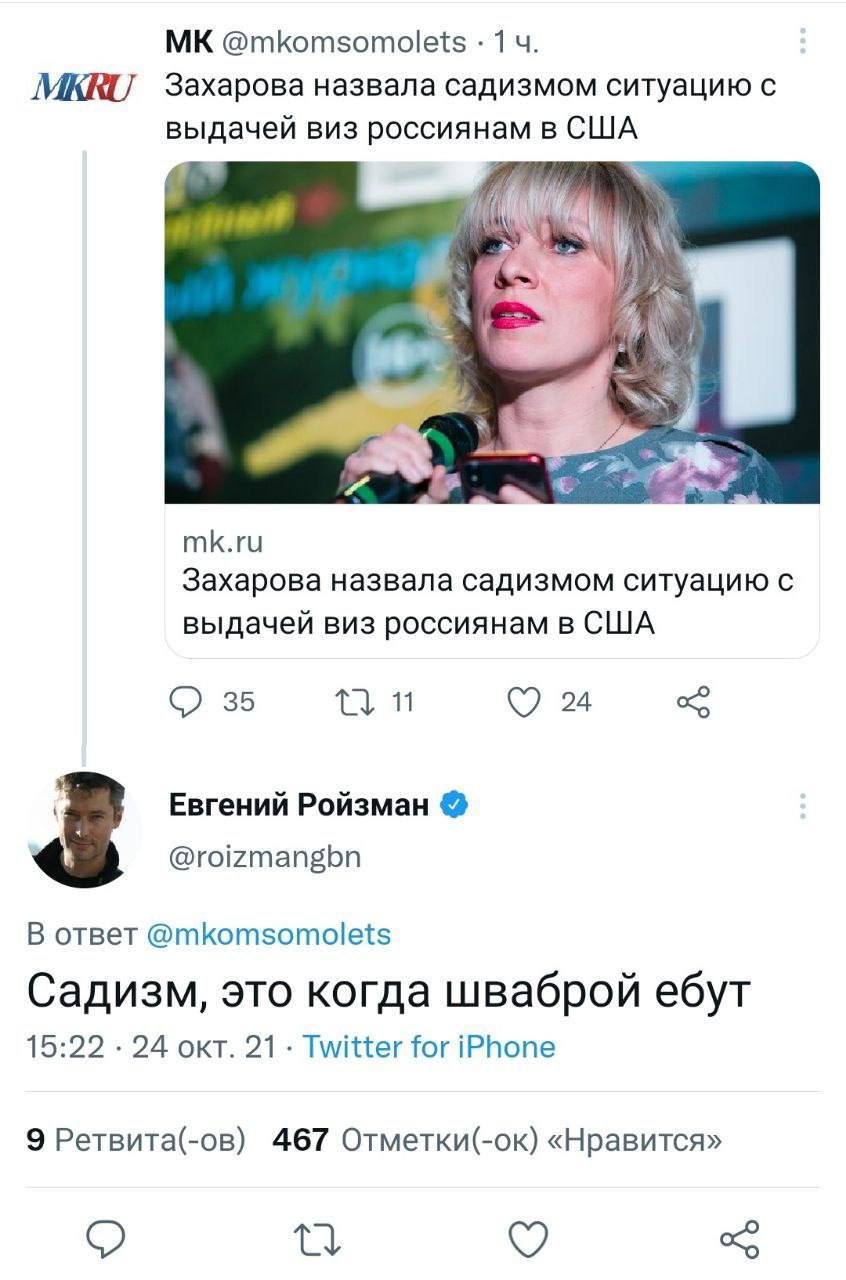
Task: Click the tweet timestamp 15:22
Action: tap(66, 1046)
